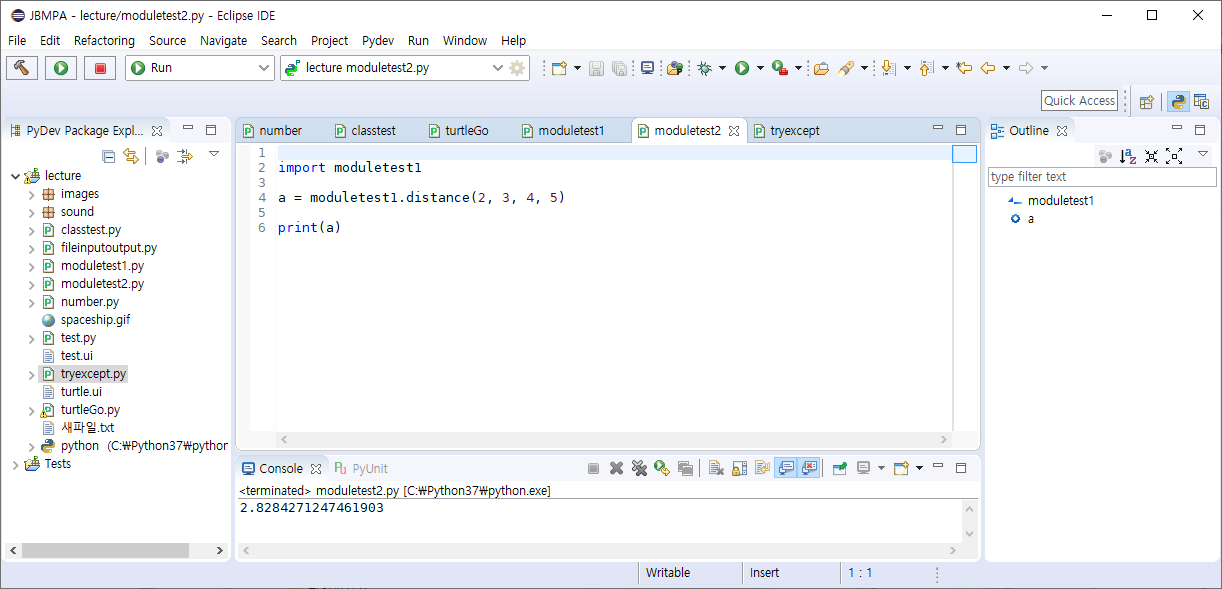Toggle Link with Editor in Package Explorer

131,156
